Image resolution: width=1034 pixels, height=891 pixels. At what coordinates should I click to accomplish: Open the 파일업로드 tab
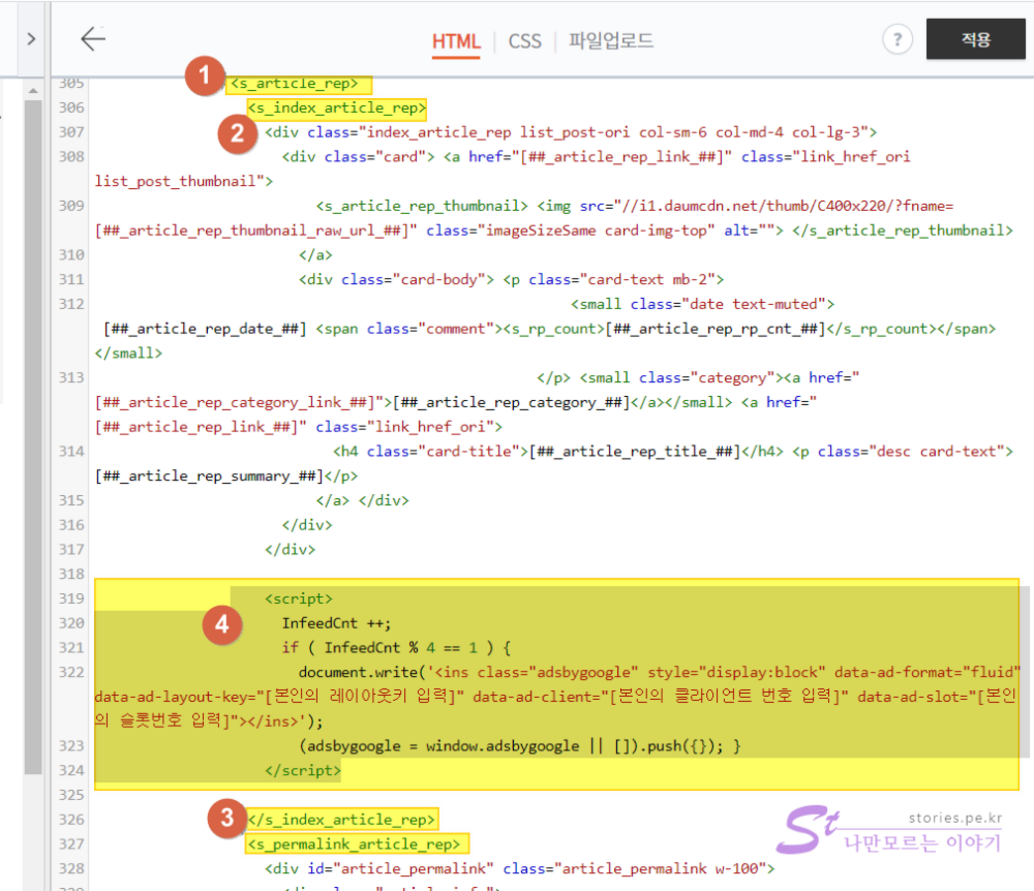click(610, 41)
